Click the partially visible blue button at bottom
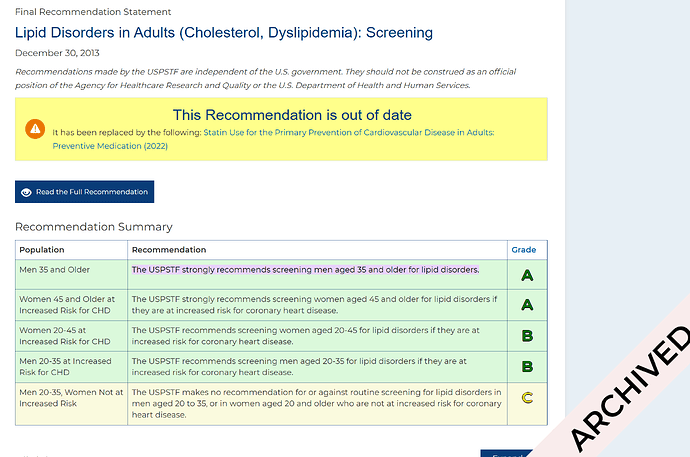 [505, 453]
